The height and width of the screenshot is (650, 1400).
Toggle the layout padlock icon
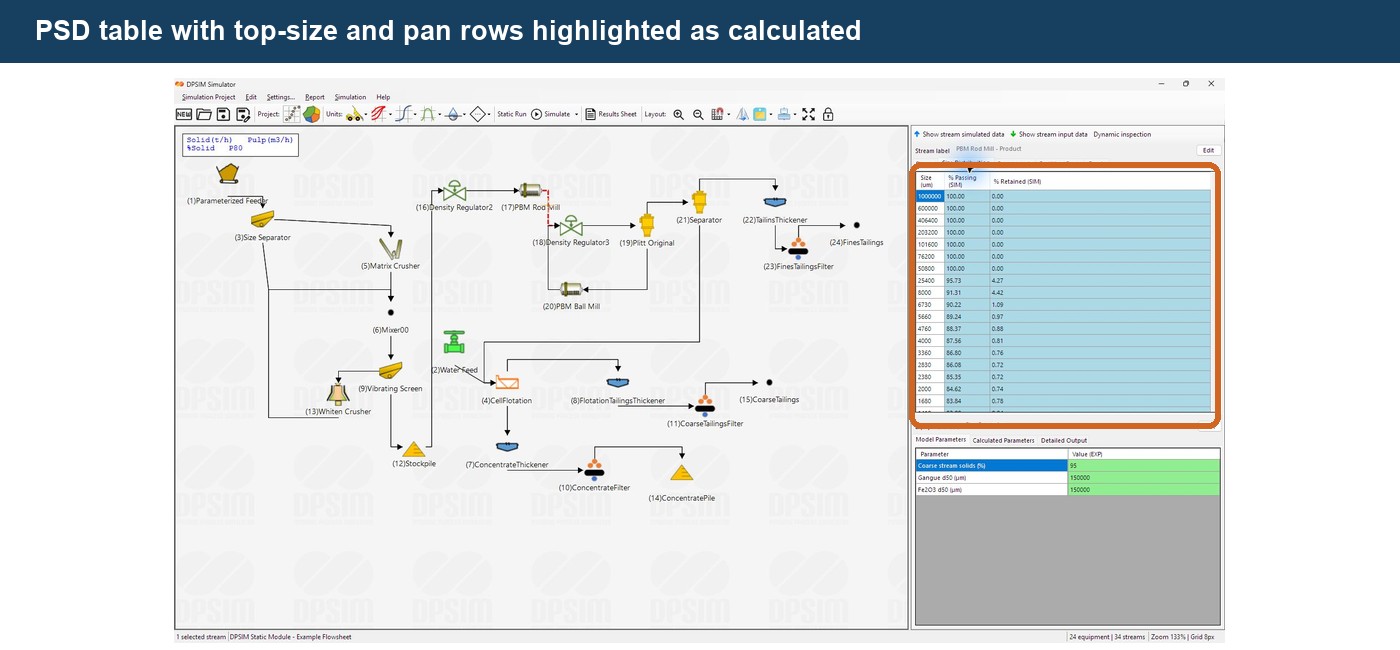tap(828, 114)
